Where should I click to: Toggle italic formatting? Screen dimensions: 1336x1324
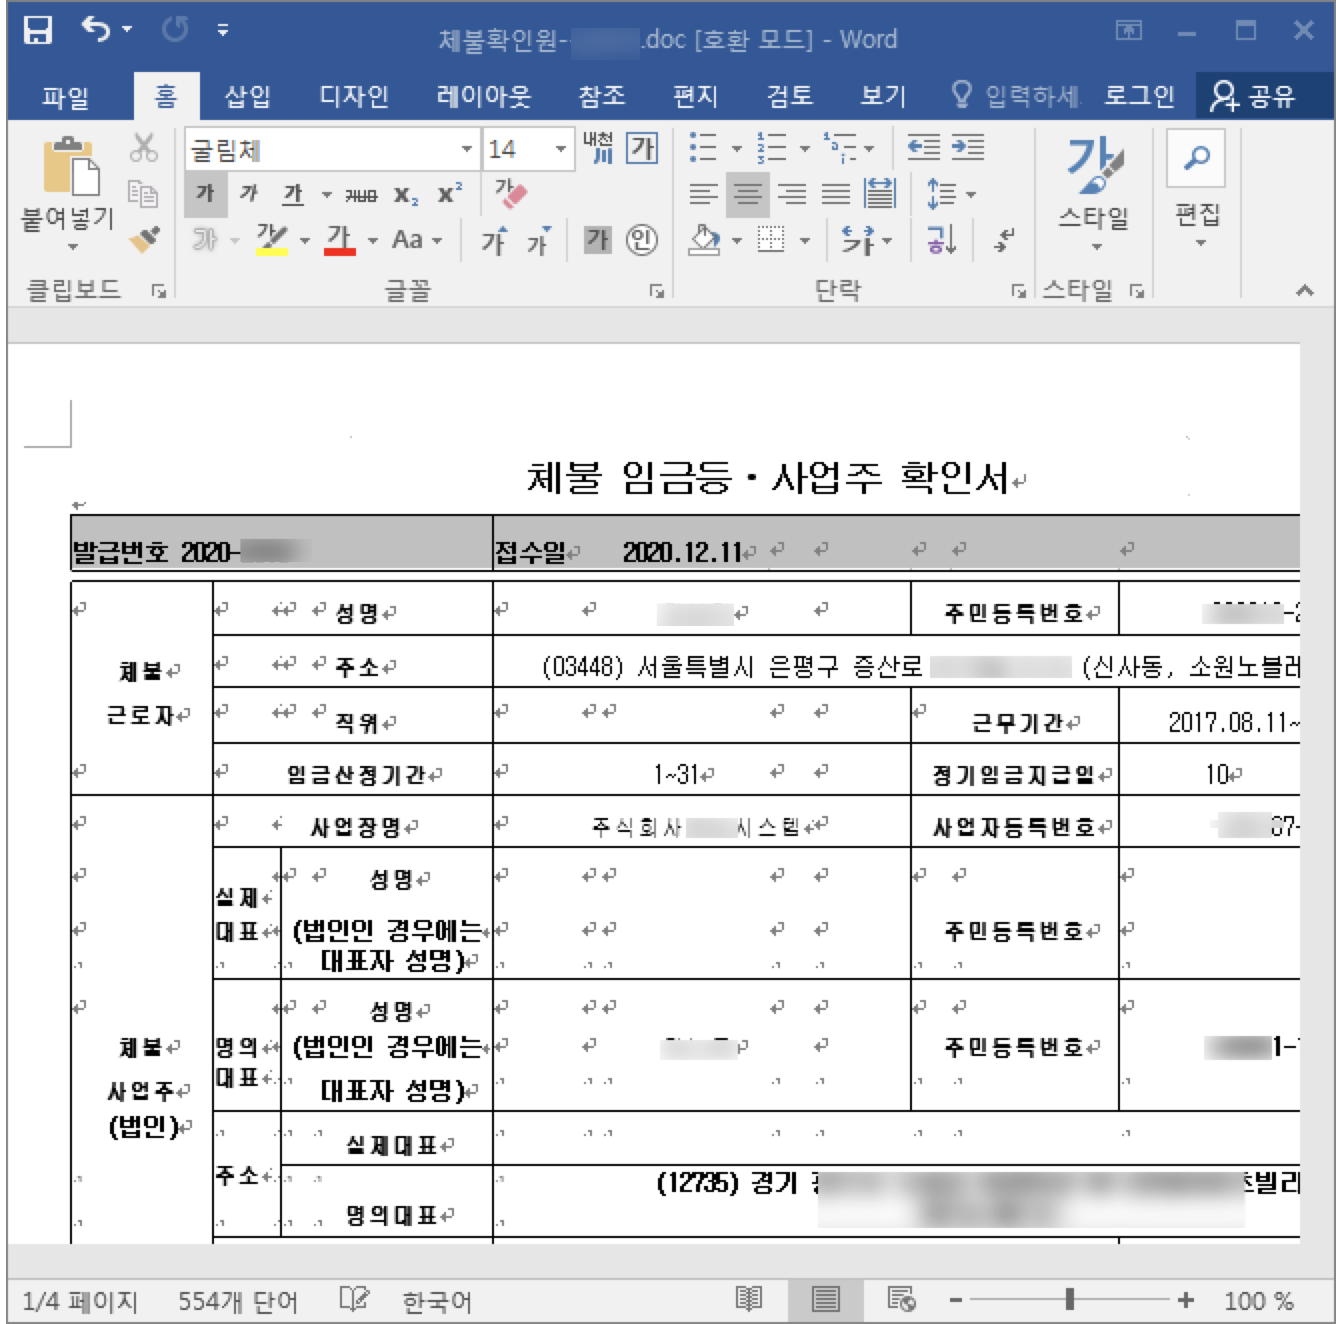click(248, 194)
